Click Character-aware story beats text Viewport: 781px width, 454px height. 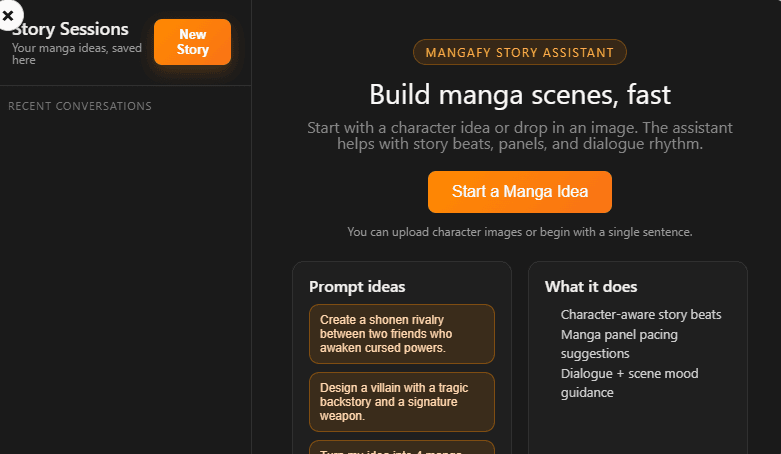[641, 314]
